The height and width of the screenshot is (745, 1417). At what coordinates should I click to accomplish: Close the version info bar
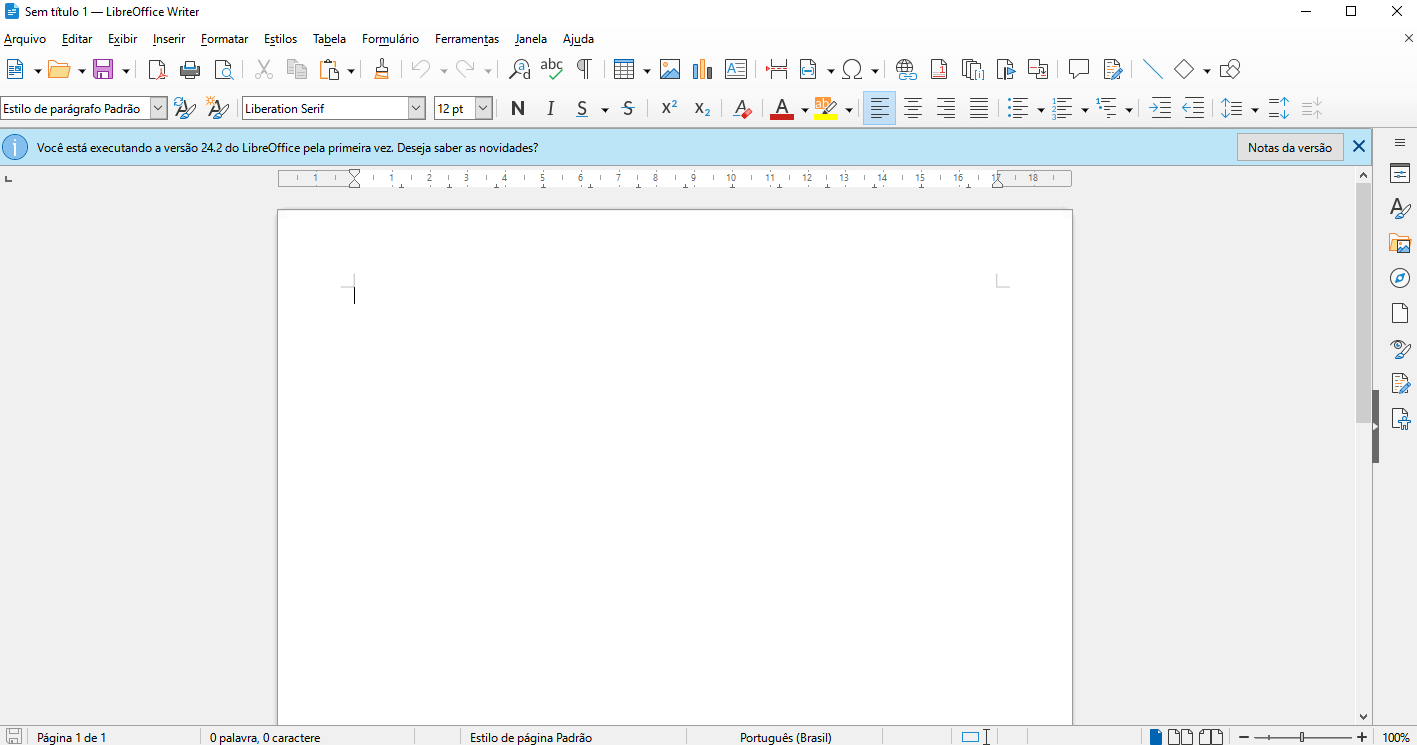(x=1359, y=147)
